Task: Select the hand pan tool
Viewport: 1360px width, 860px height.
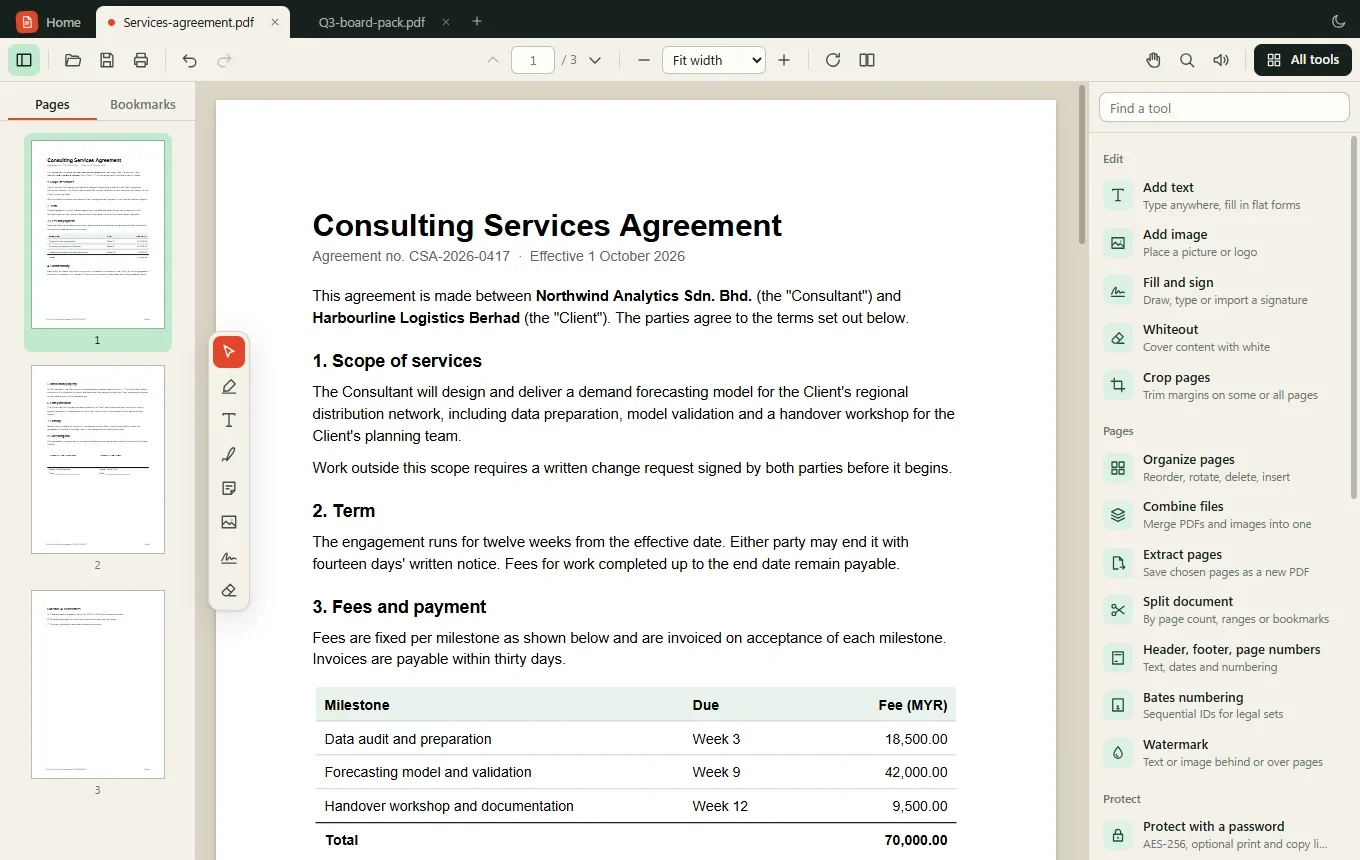Action: click(x=1153, y=60)
